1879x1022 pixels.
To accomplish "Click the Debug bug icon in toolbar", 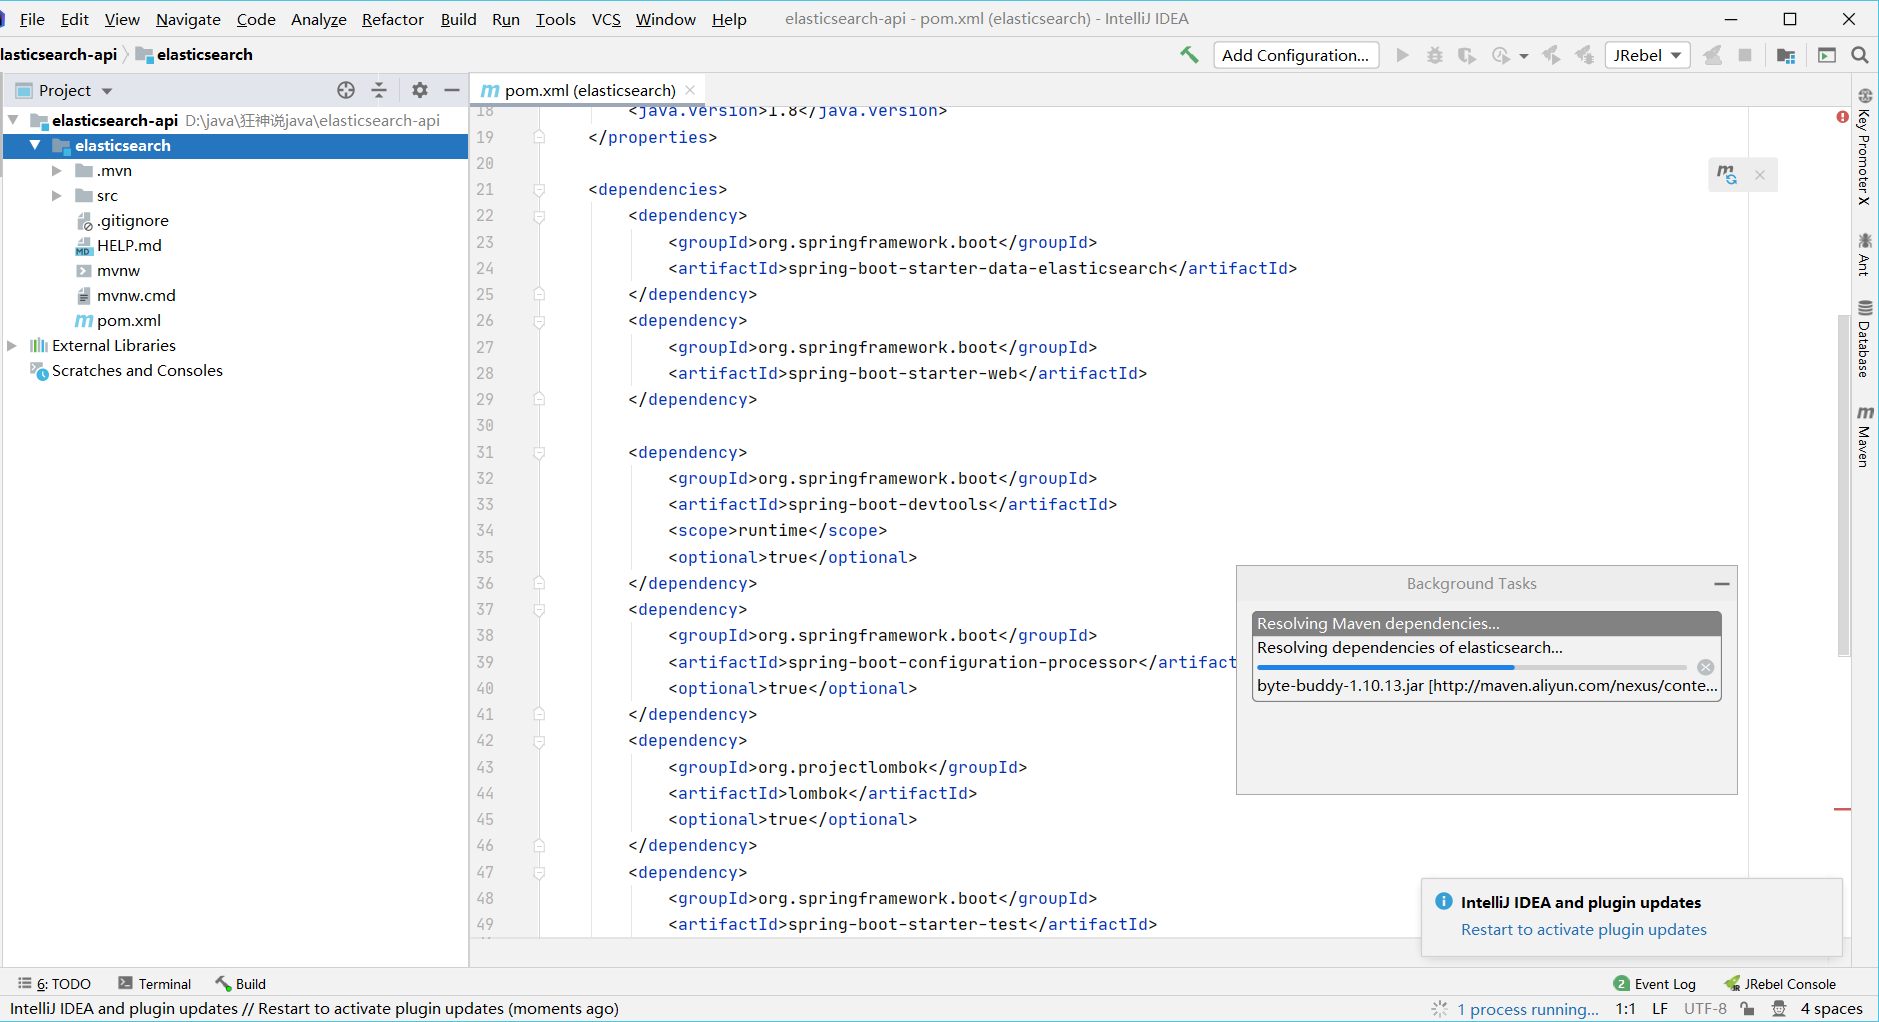I will click(x=1435, y=55).
